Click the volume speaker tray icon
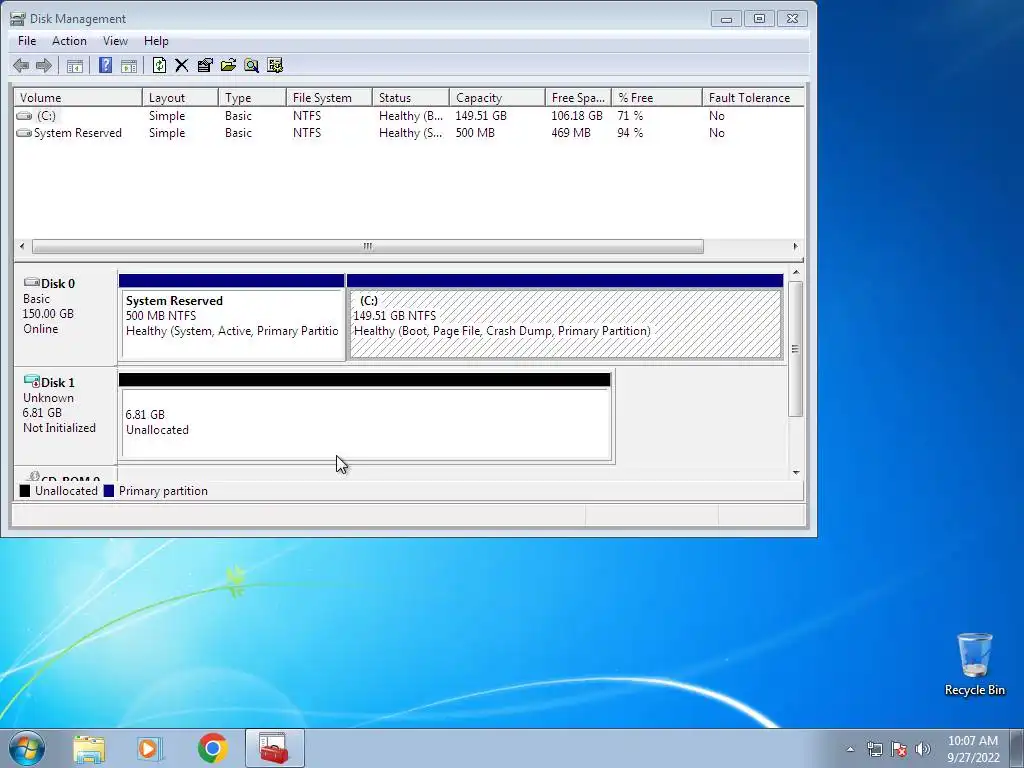Image resolution: width=1024 pixels, height=768 pixels. click(x=923, y=749)
